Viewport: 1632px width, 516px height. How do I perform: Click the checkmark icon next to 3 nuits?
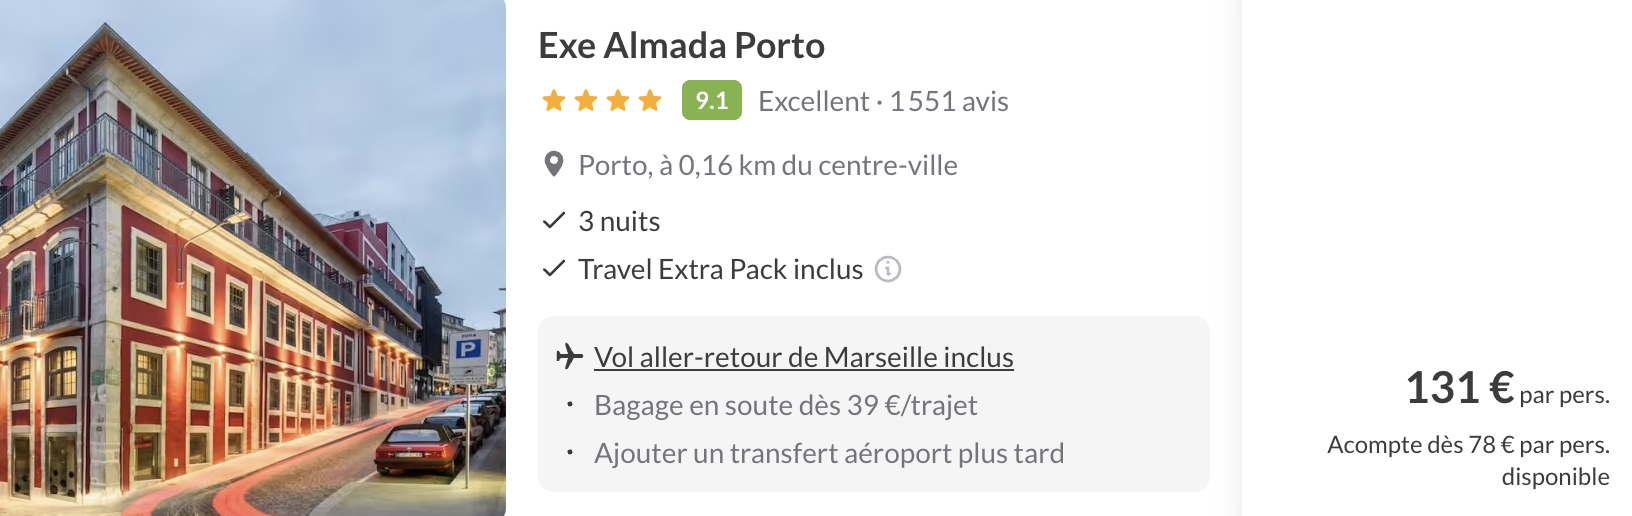(x=553, y=221)
